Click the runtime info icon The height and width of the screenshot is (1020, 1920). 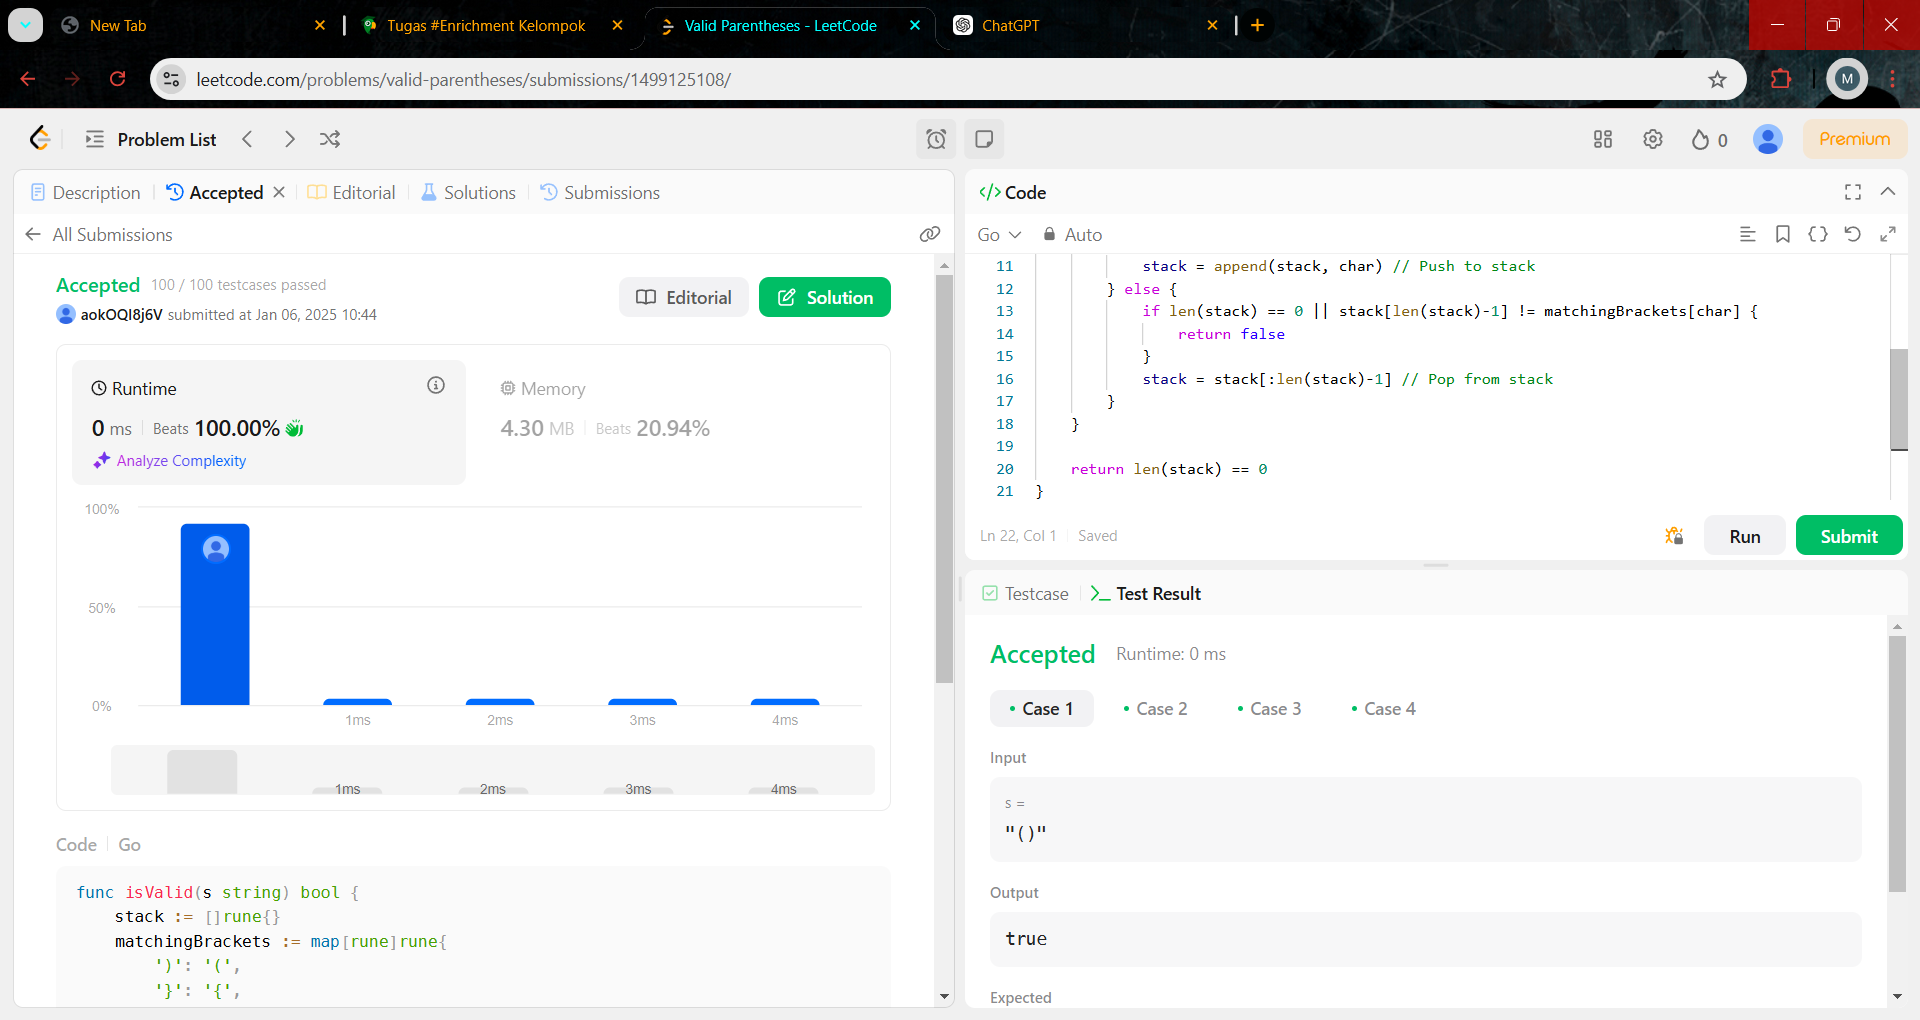(436, 385)
